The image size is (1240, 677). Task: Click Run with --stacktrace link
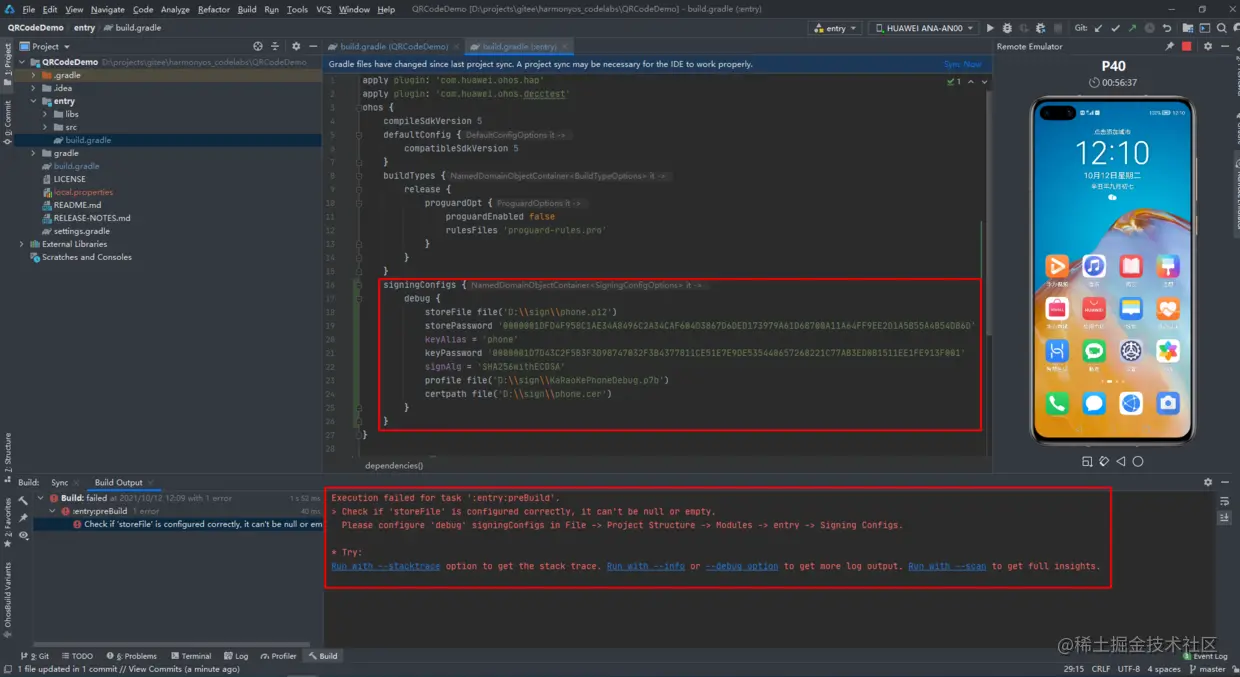386,566
